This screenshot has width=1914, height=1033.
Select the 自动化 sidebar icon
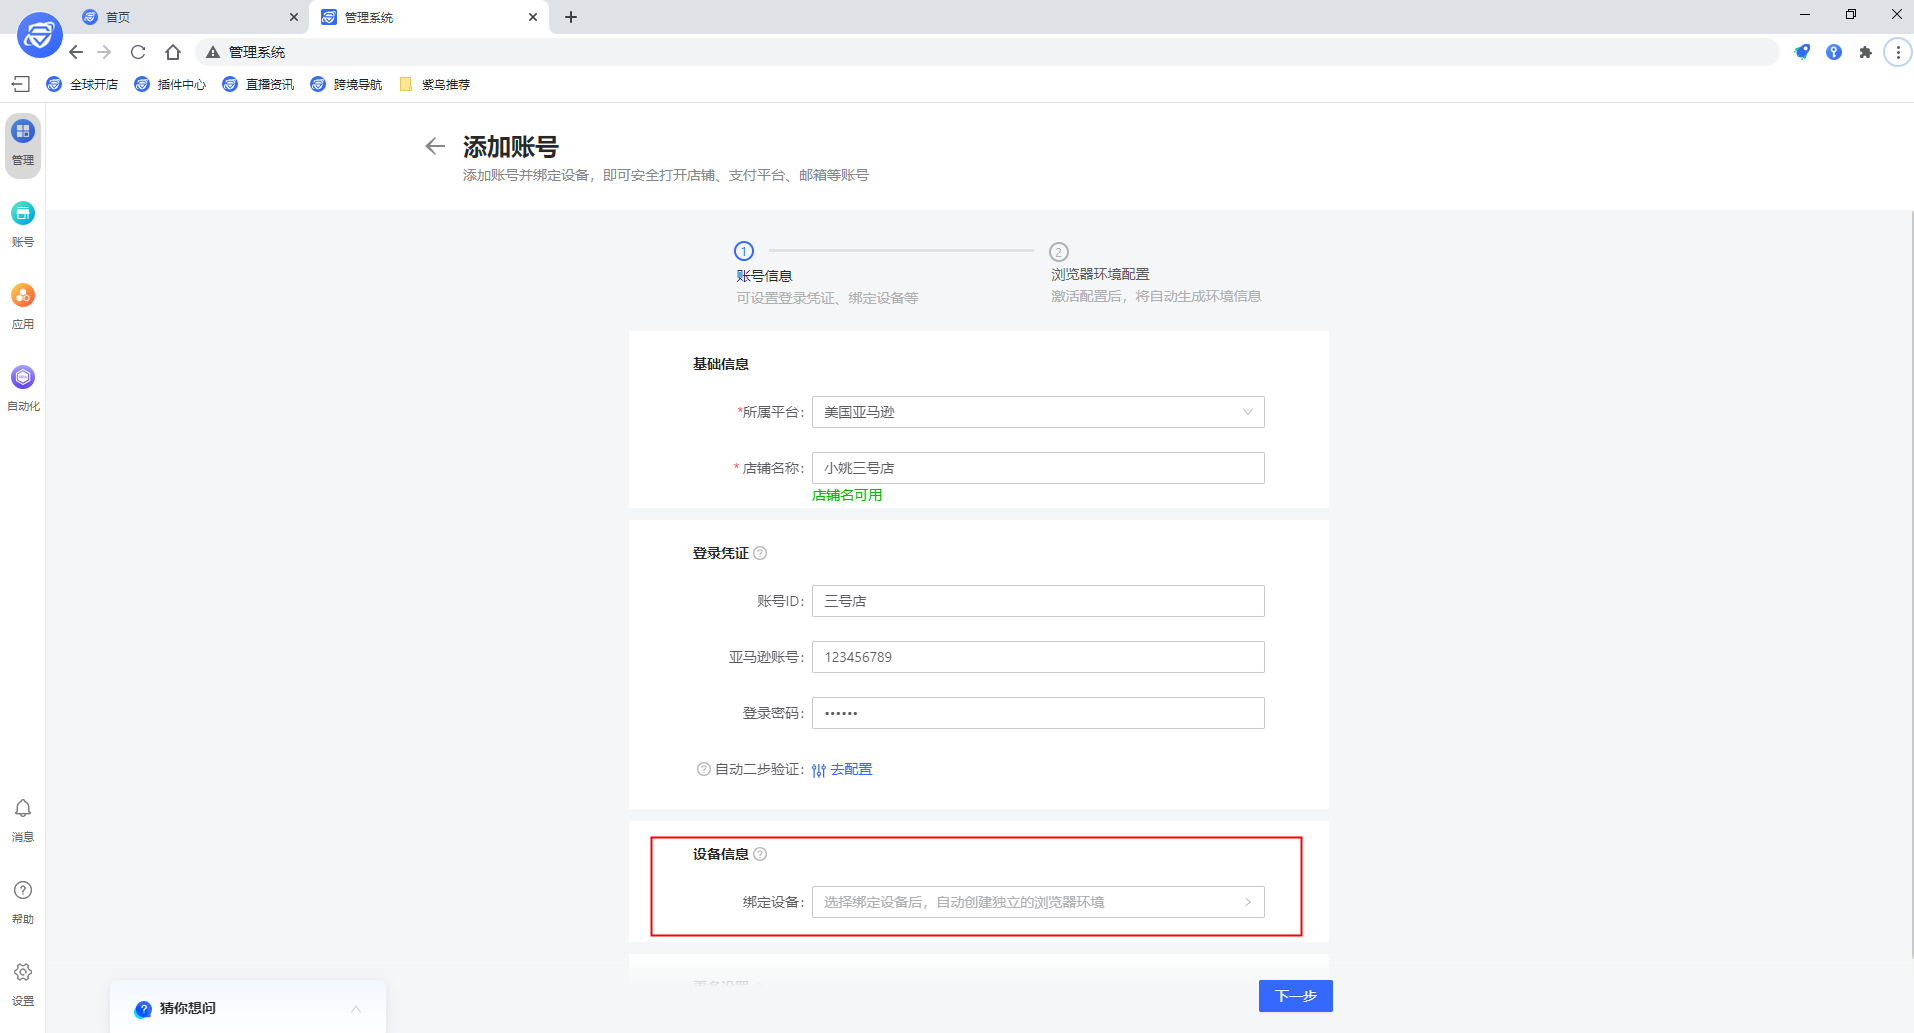coord(22,386)
